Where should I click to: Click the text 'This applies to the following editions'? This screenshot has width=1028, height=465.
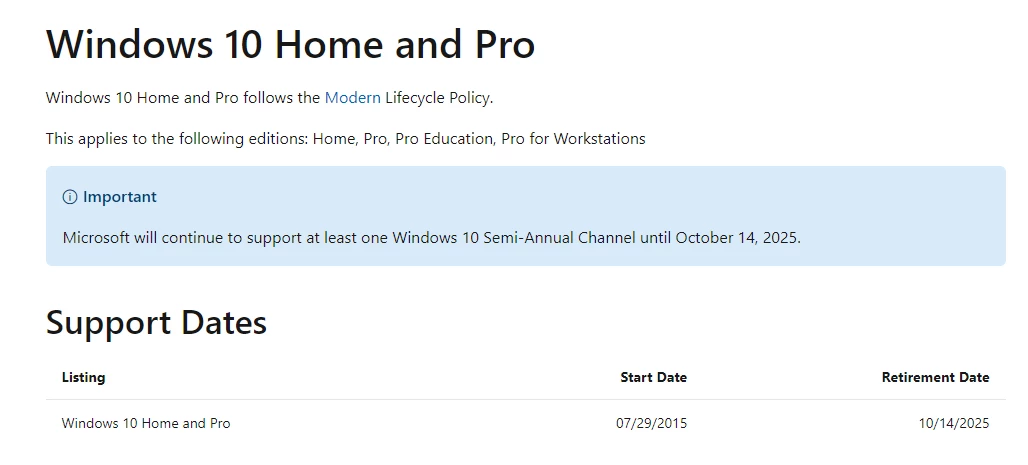[176, 139]
